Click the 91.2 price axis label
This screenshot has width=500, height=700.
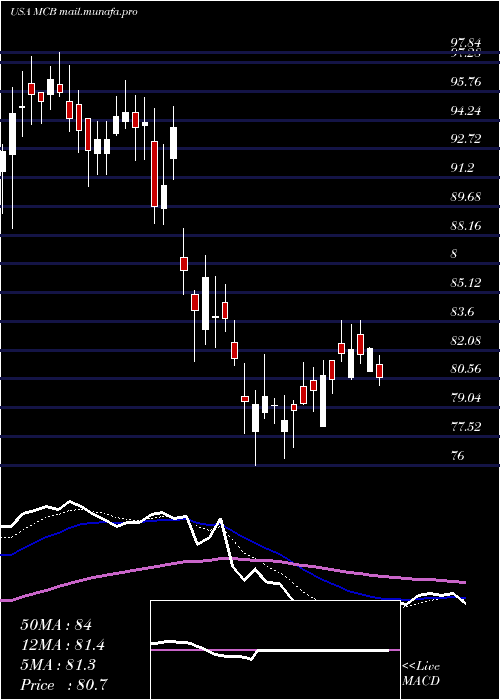point(462,167)
